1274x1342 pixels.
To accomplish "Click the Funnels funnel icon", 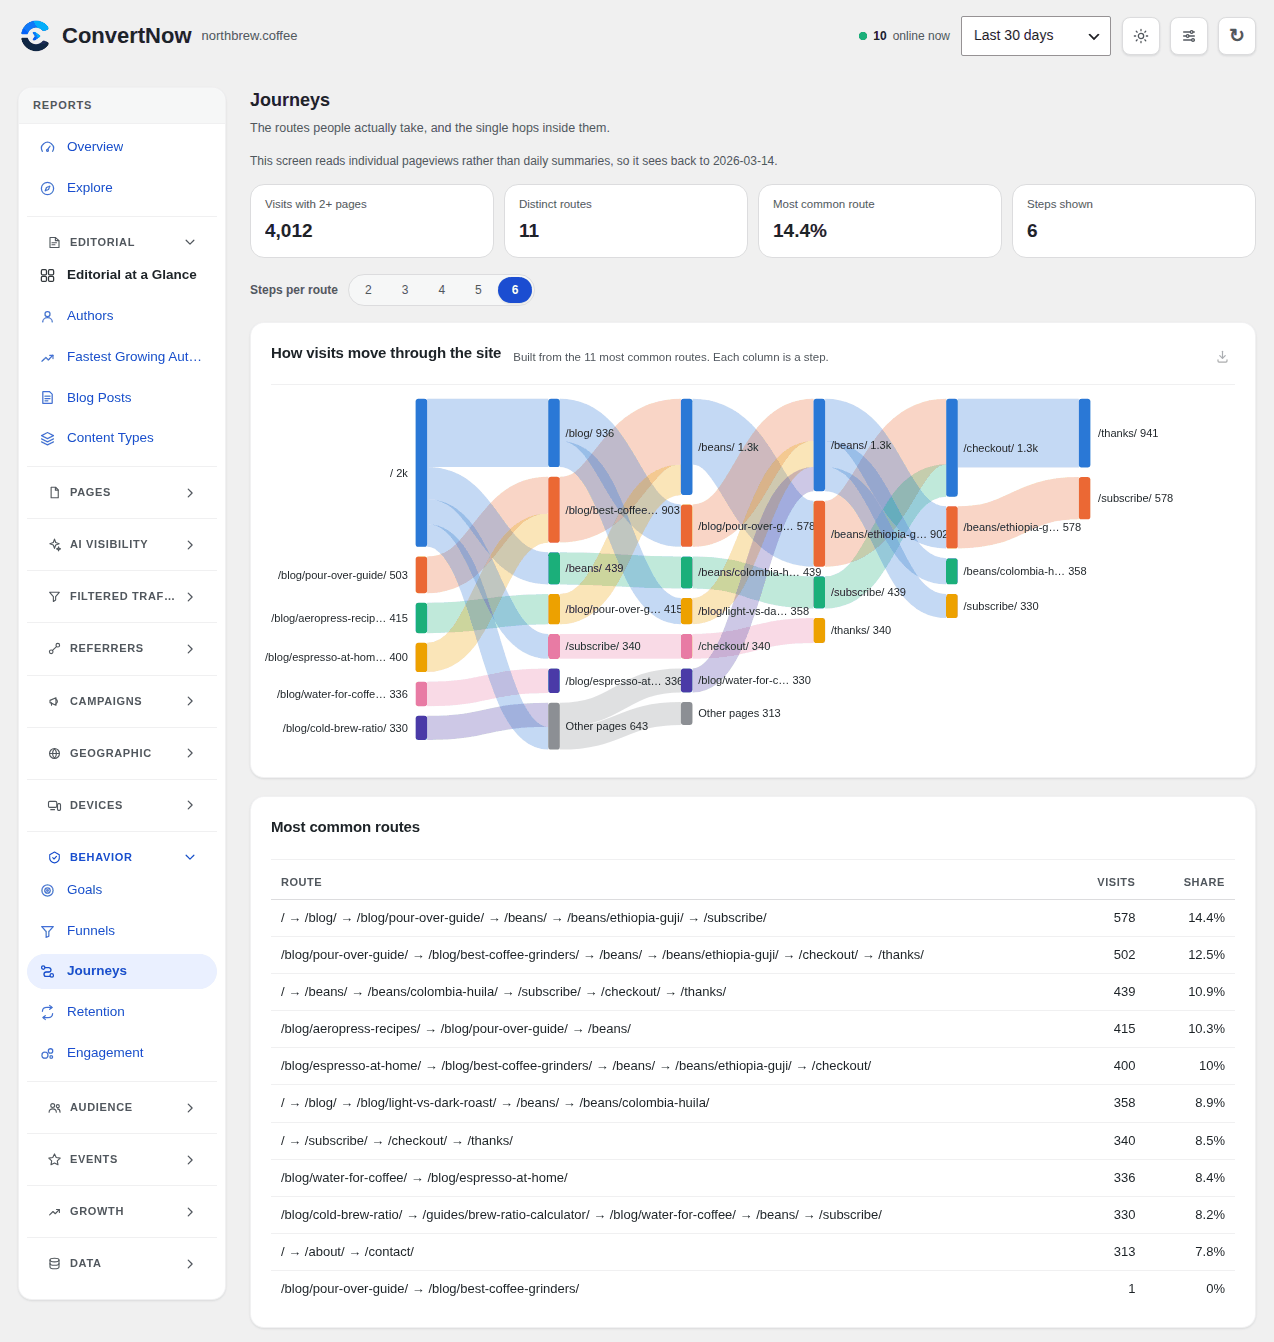I will pyautogui.click(x=47, y=931).
